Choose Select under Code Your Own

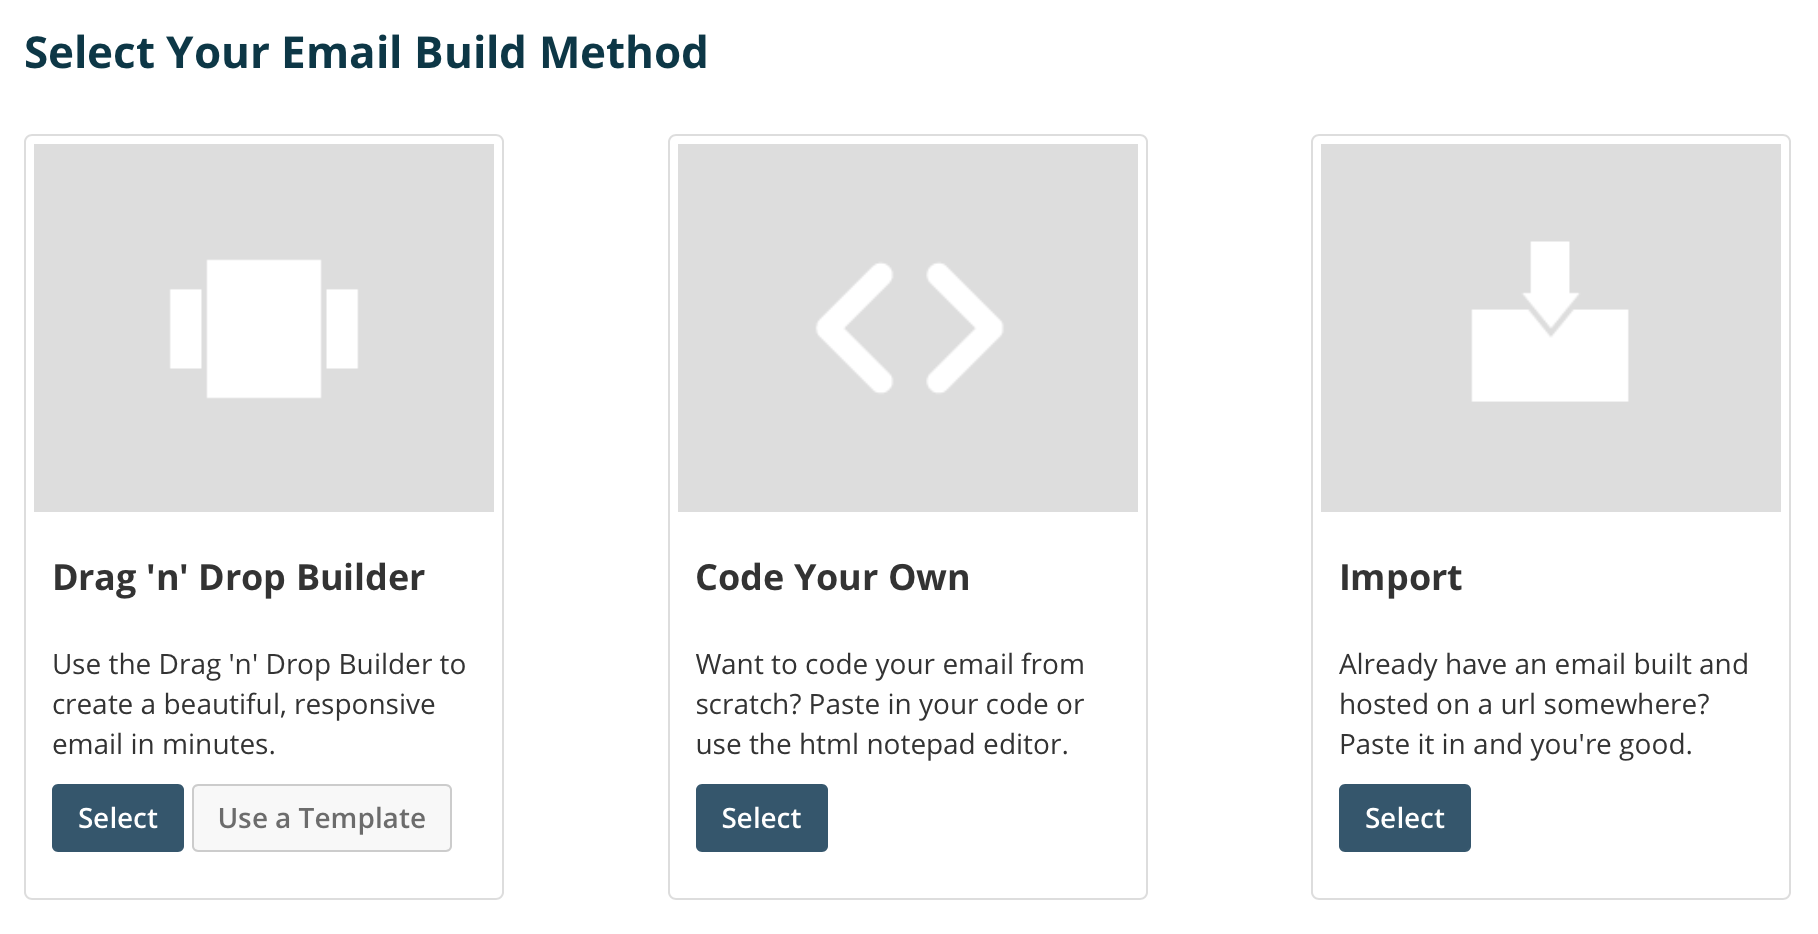click(761, 818)
